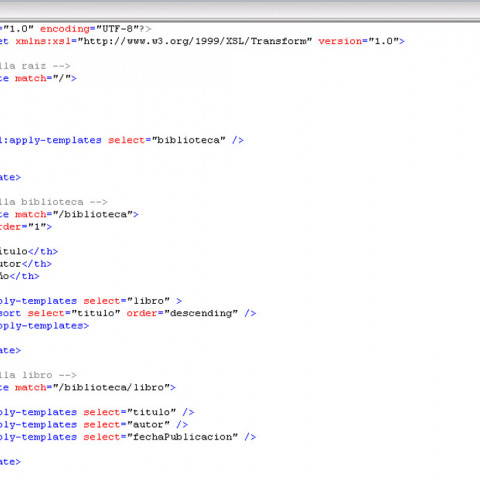The image size is (480, 480).
Task: Click the match="/biblioteca/libro" attribute
Action: click(92, 388)
